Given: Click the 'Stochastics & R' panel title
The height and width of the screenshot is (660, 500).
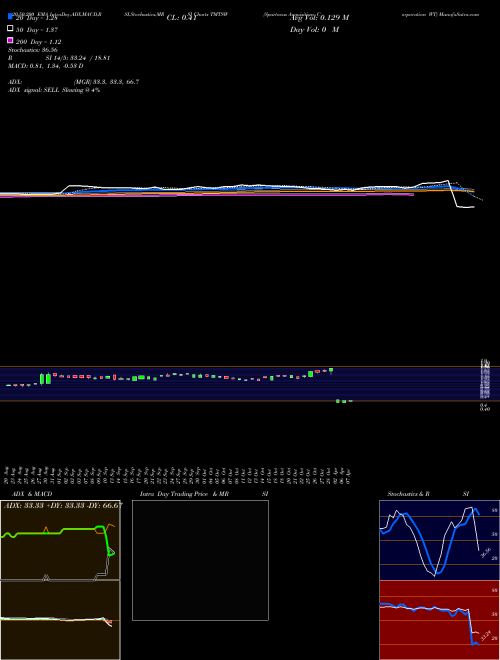Looking at the screenshot, I should point(408,494).
